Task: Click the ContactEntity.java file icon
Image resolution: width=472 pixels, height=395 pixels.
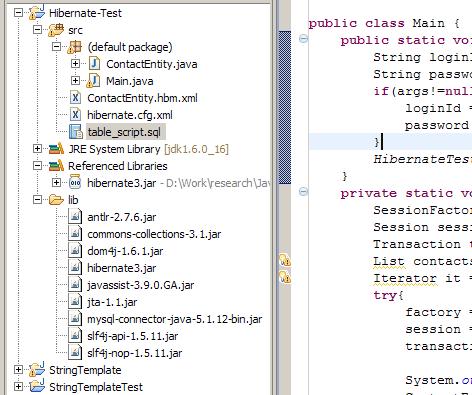Action: pos(94,63)
